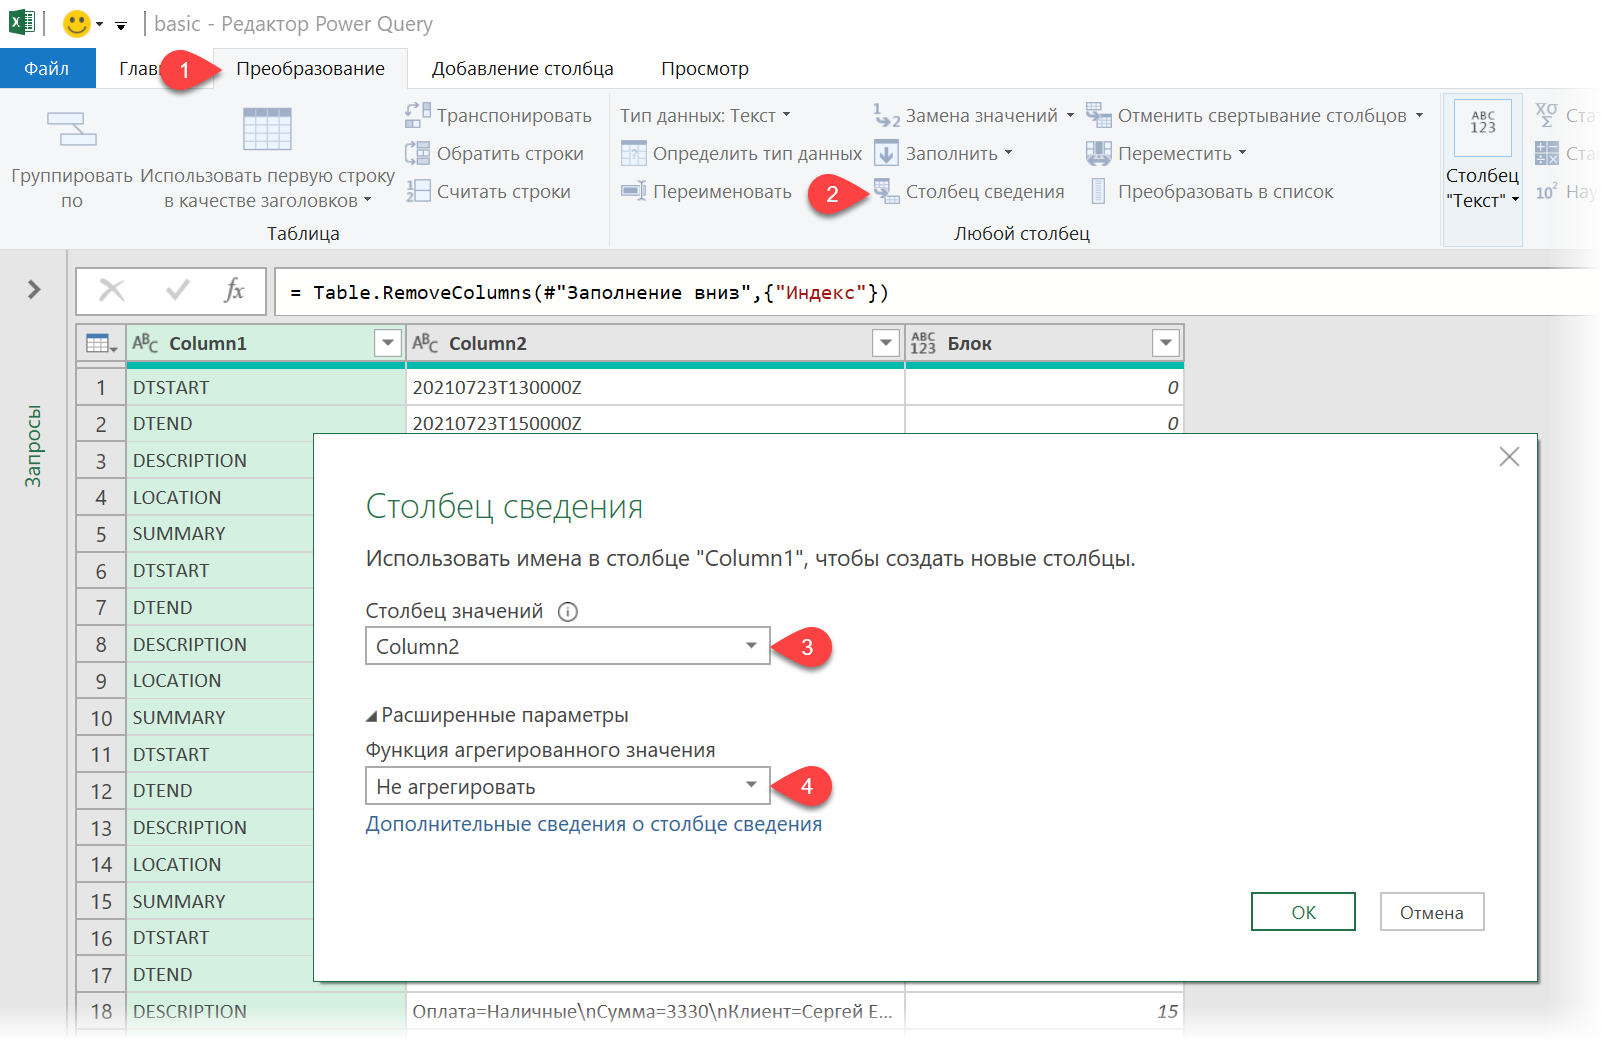Expand the Запросы side pane
Viewport: 1602px width, 1040px height.
click(34, 290)
